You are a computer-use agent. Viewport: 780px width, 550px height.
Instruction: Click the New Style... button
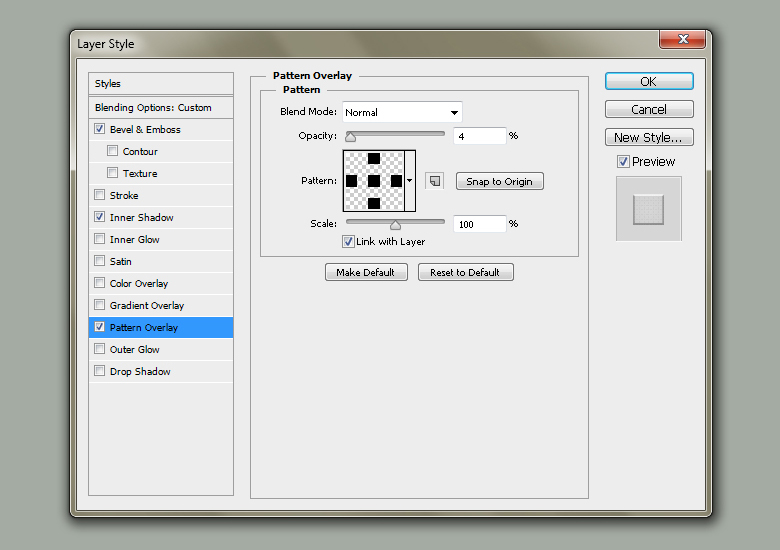click(648, 137)
